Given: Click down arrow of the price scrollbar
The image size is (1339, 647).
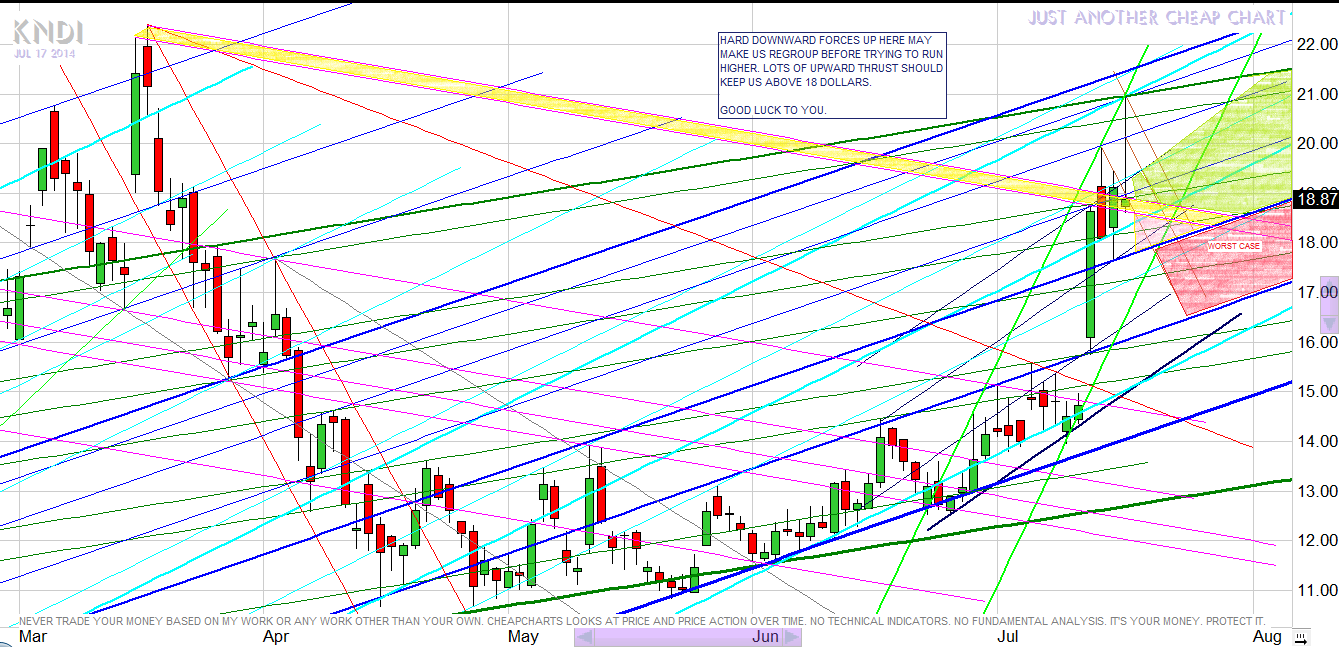Looking at the screenshot, I should [x=1329, y=323].
